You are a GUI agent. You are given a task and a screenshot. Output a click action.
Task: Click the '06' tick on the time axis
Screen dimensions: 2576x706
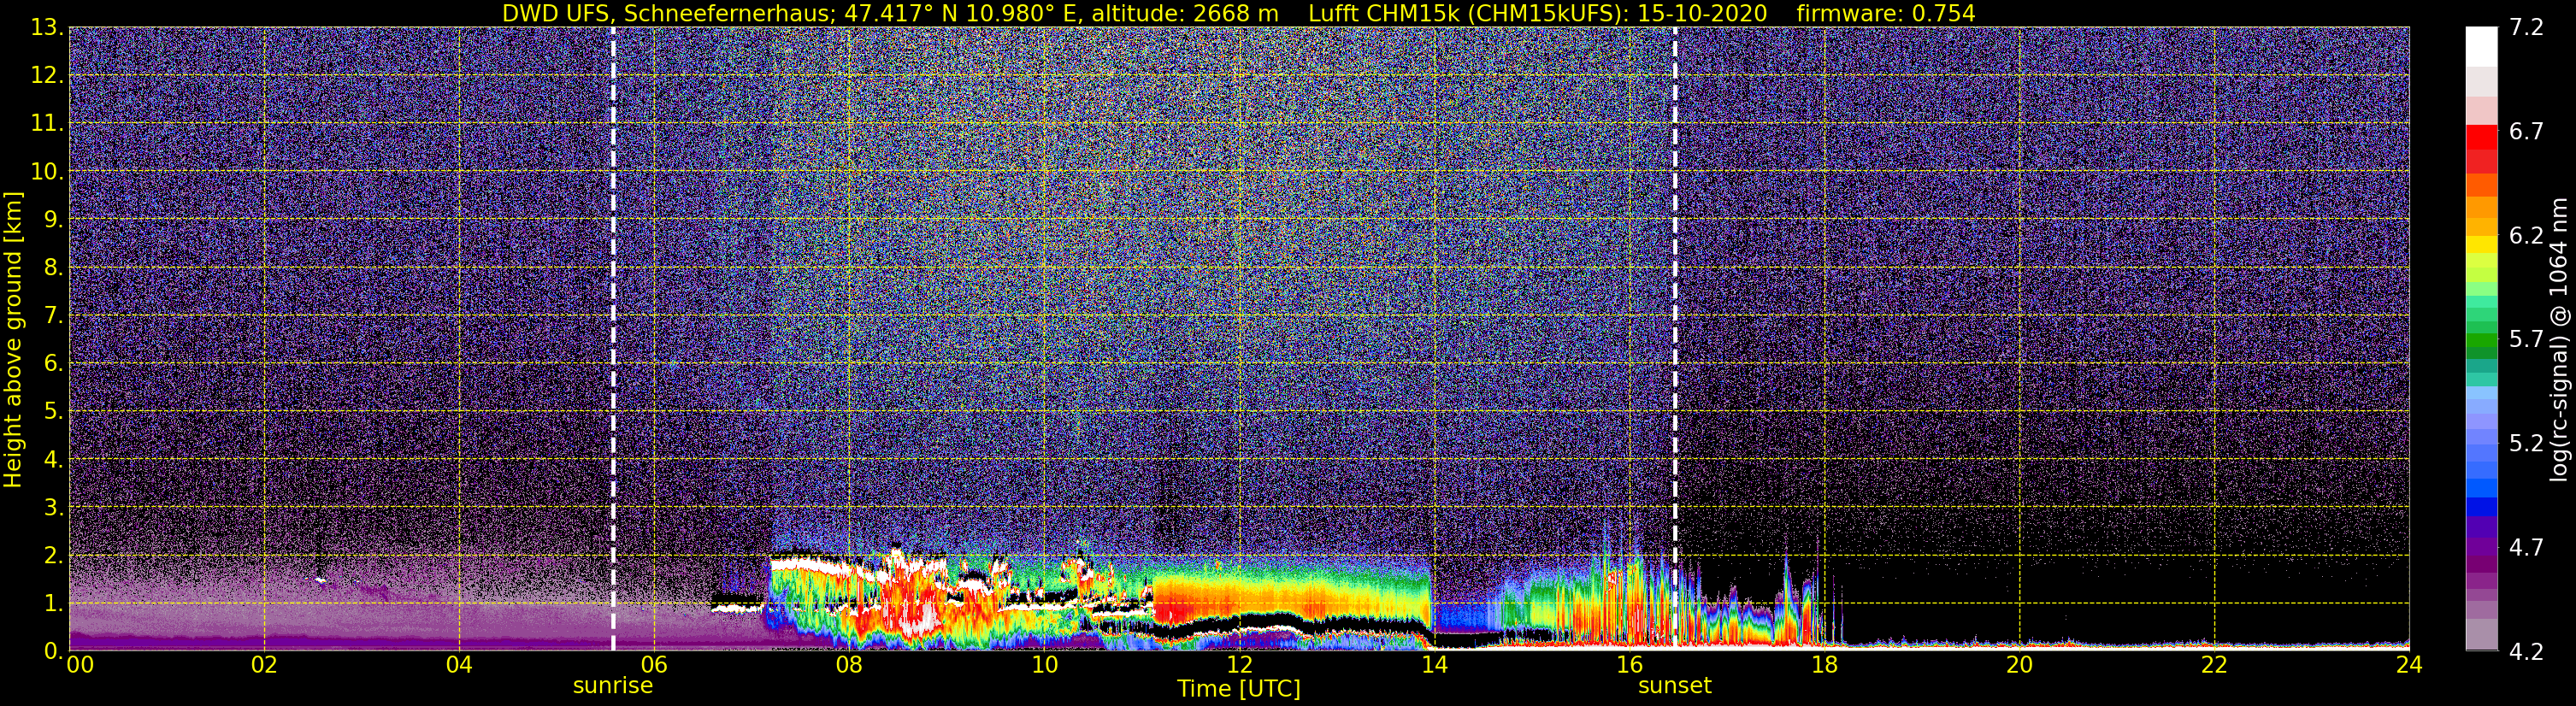[654, 665]
